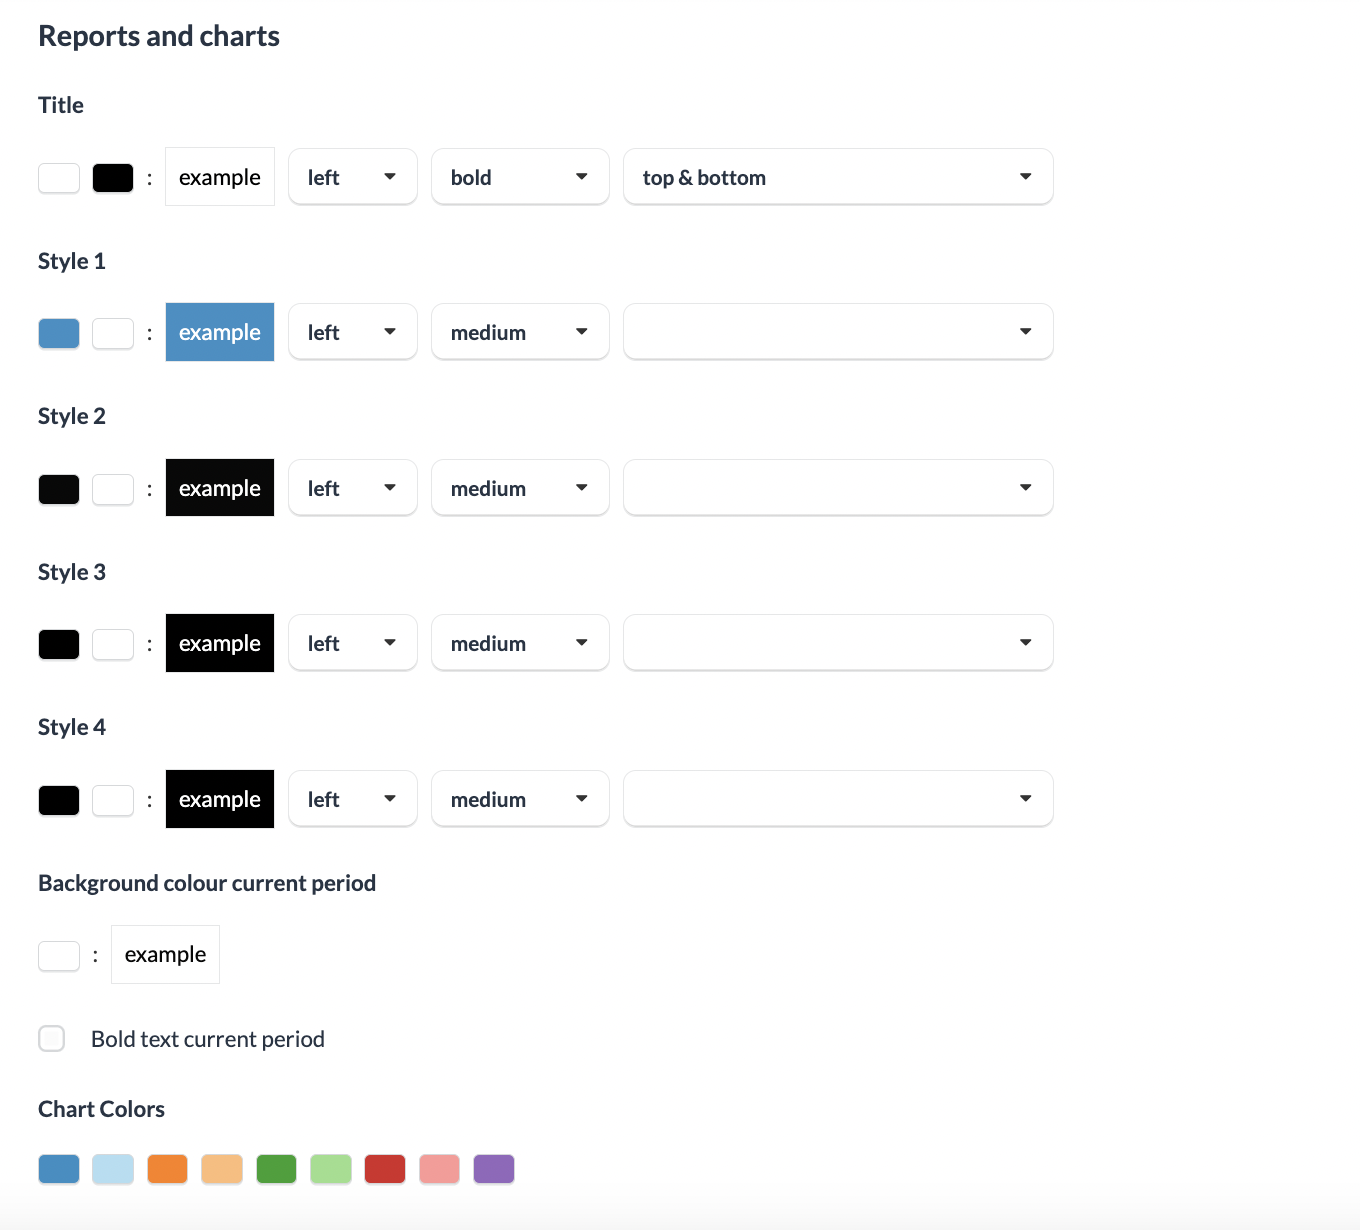The image size is (1360, 1230).
Task: Click the Title background white color swatch
Action: (59, 178)
